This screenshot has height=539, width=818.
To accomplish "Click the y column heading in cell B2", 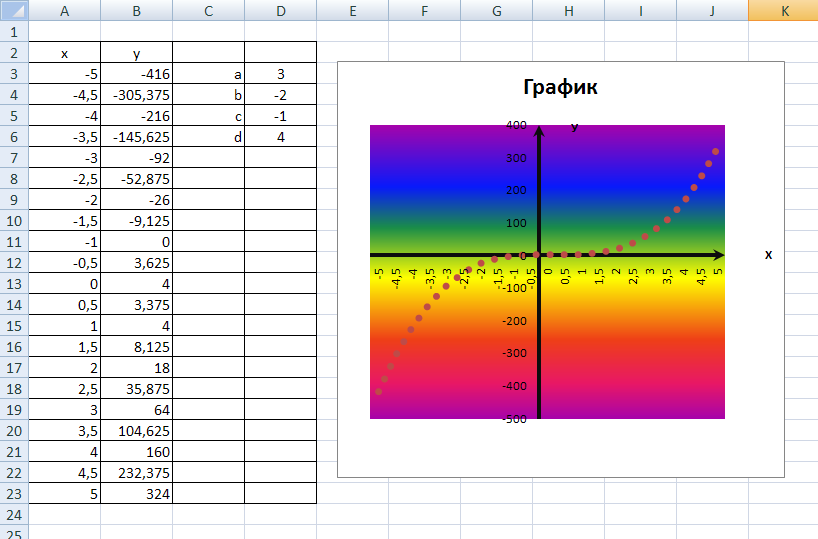I will point(137,53).
